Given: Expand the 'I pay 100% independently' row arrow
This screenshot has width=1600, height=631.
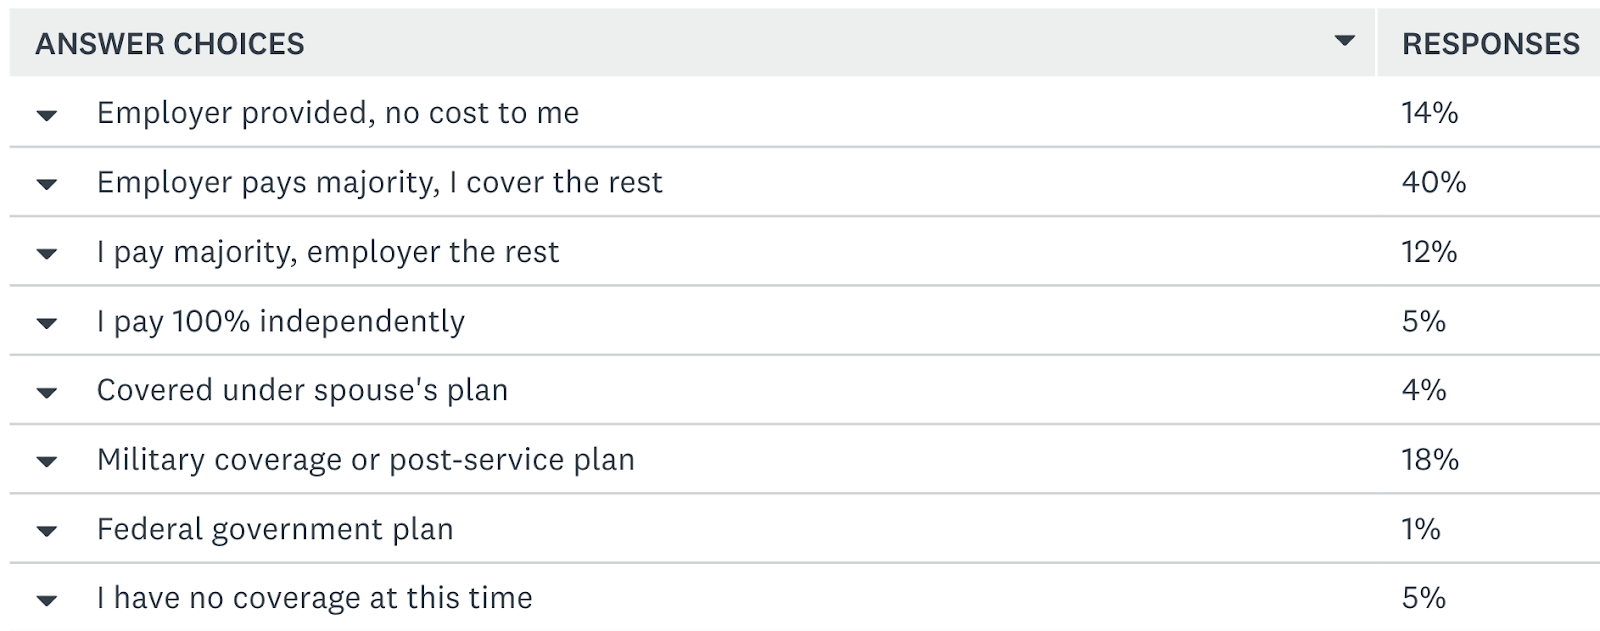Looking at the screenshot, I should [46, 323].
